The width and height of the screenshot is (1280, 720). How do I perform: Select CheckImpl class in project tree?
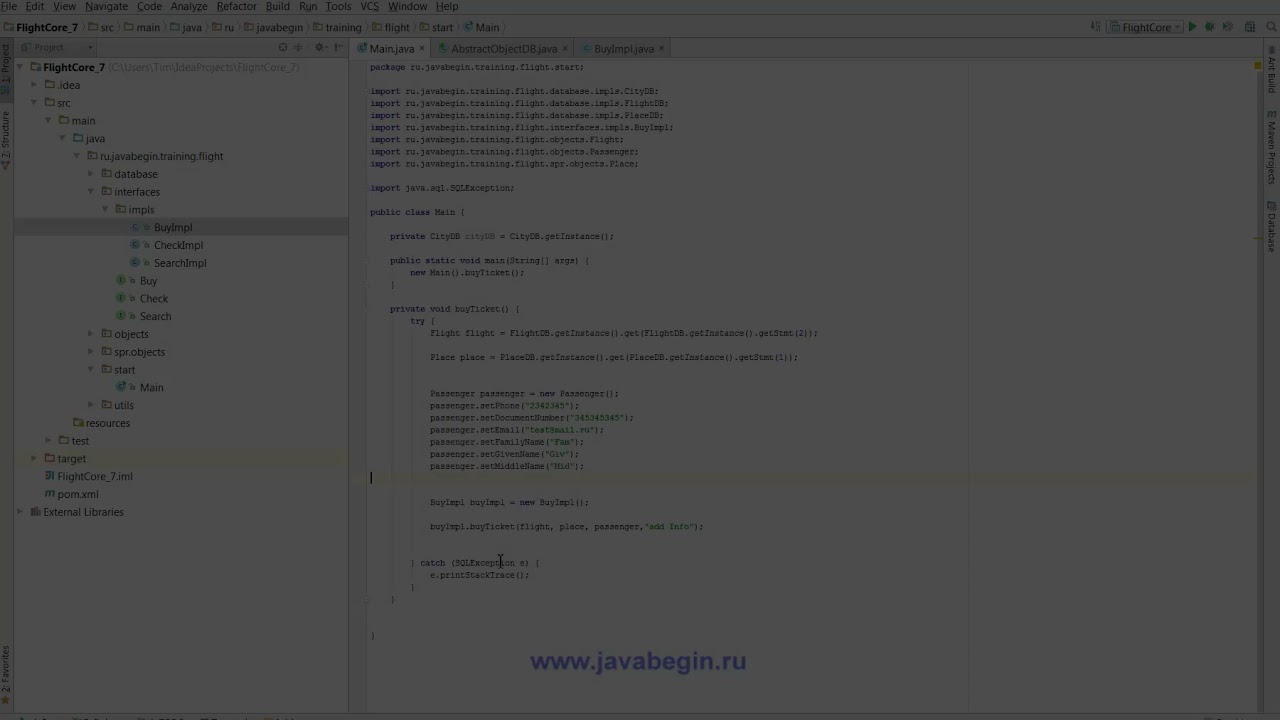[178, 245]
